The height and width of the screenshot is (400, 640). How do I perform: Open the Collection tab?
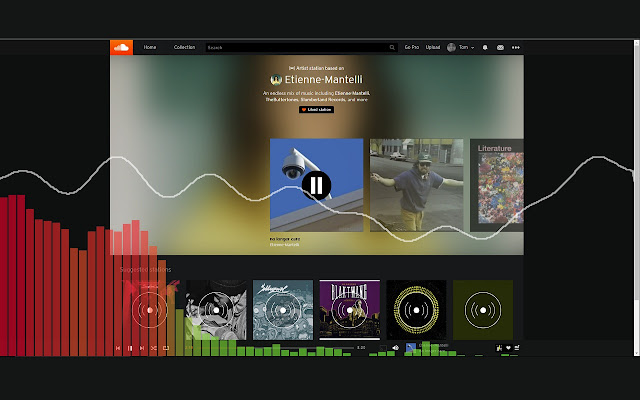pos(184,47)
